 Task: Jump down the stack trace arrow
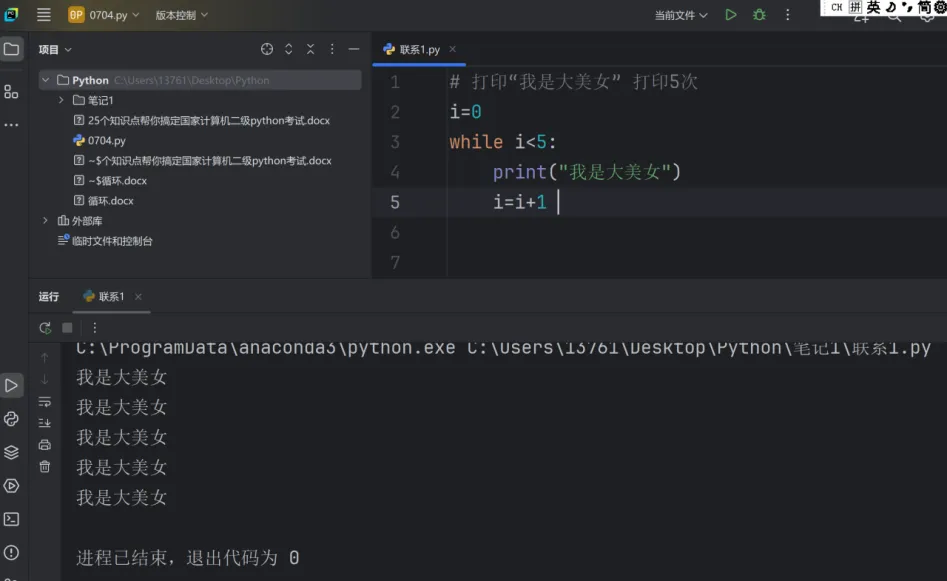[45, 380]
